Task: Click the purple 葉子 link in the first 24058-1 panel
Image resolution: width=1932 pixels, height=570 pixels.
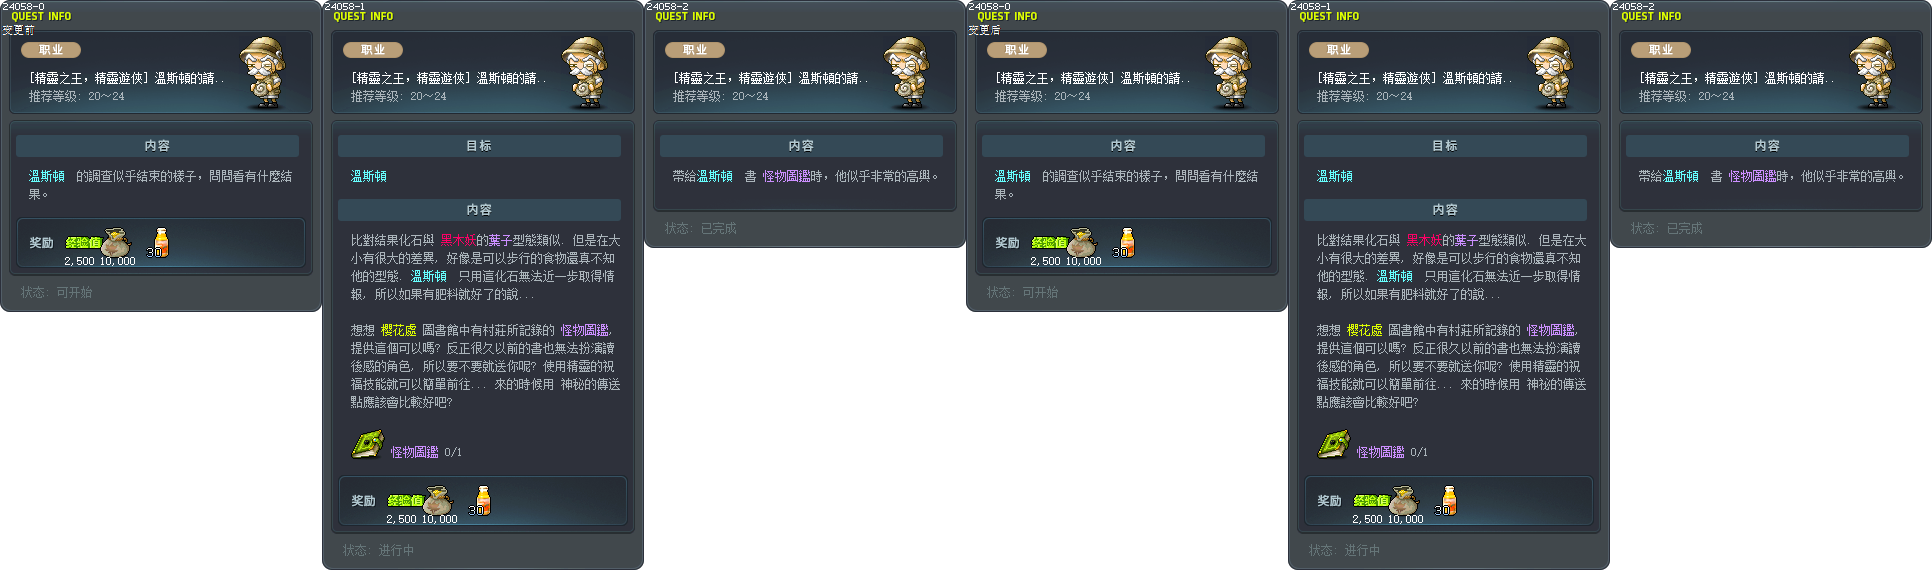Action: click(500, 240)
